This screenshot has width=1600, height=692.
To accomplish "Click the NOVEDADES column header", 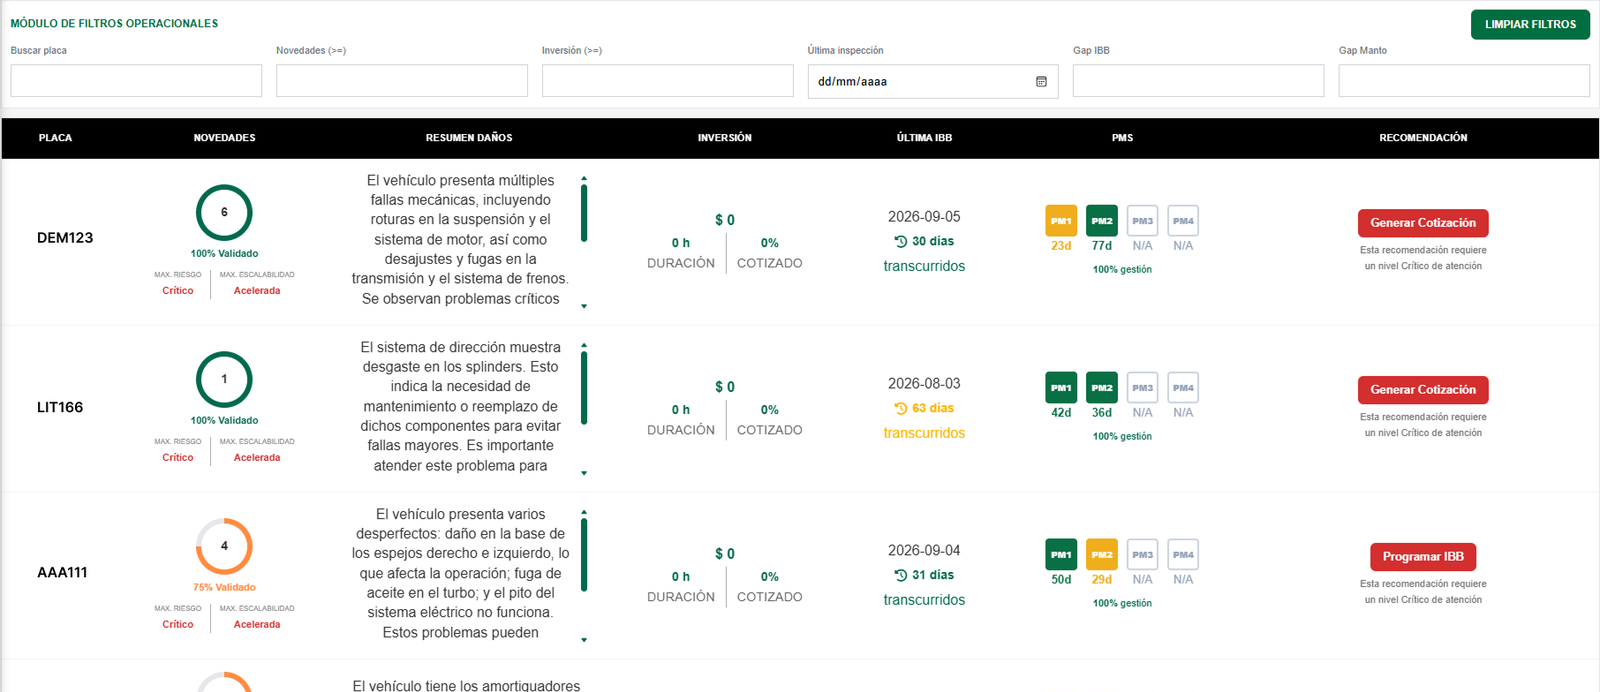I will (x=224, y=138).
